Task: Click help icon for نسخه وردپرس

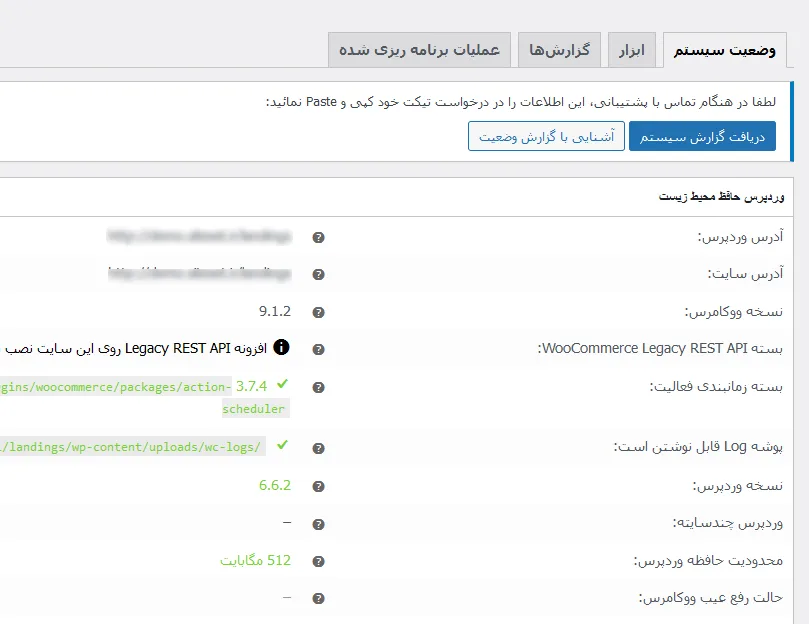Action: 318,486
